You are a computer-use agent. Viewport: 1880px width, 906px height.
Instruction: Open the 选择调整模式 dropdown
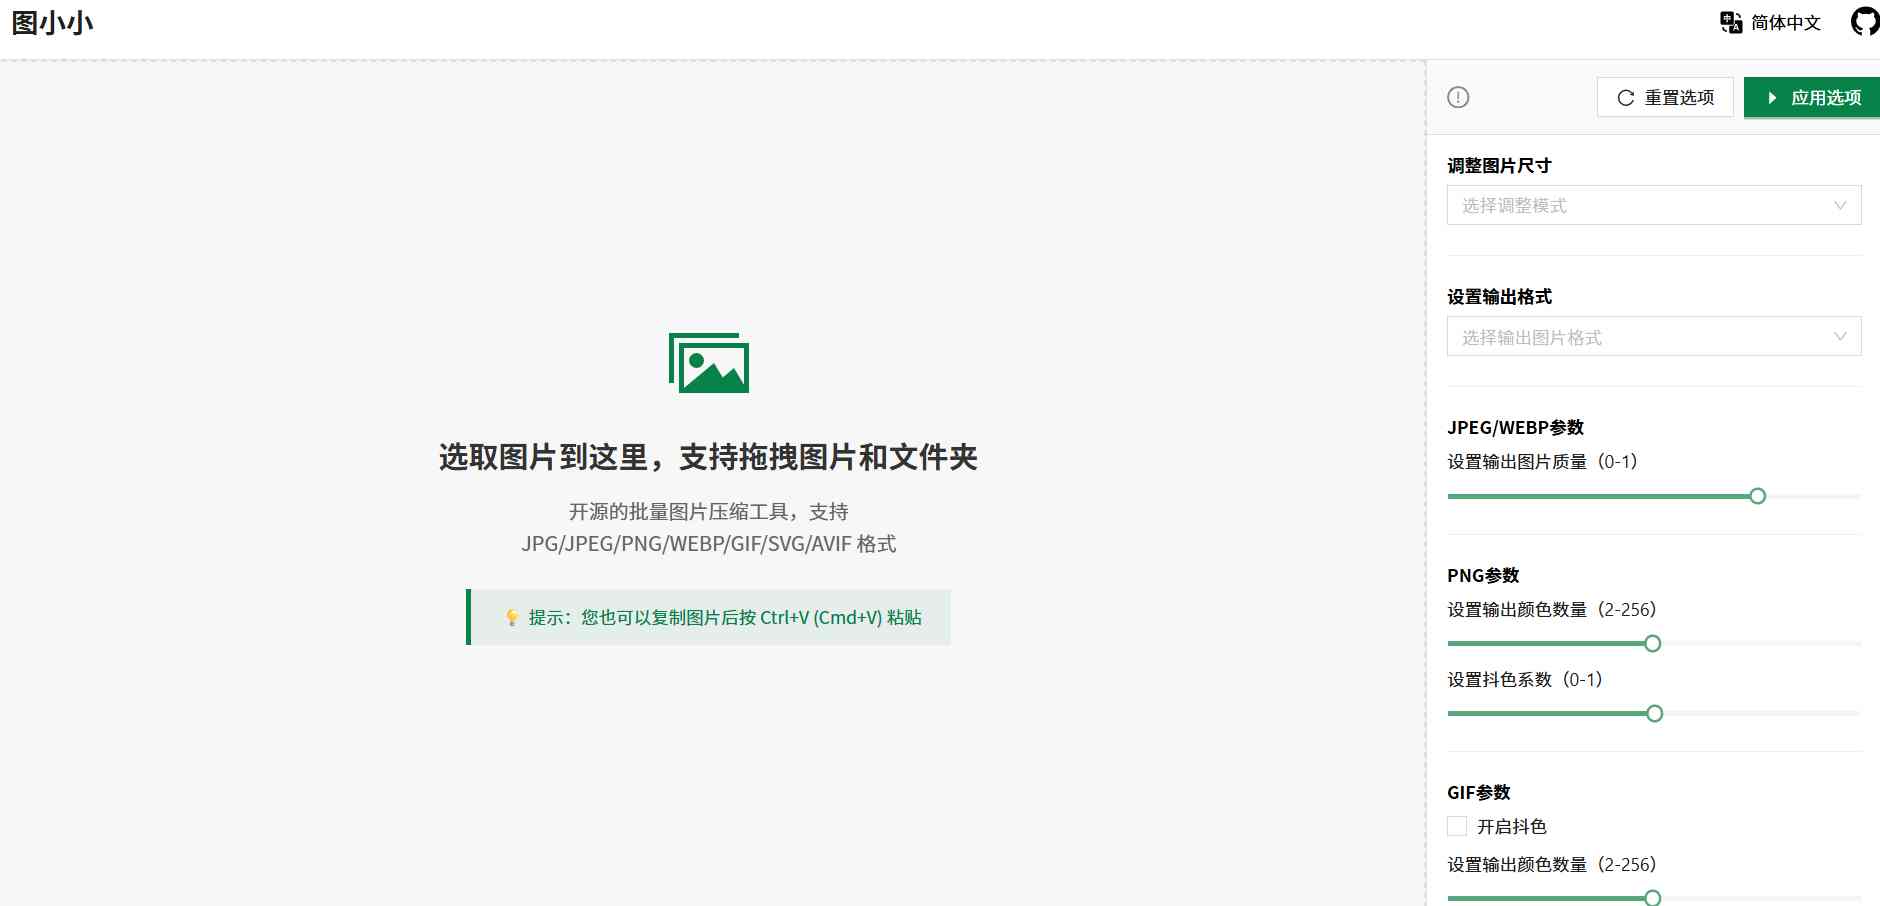1652,205
